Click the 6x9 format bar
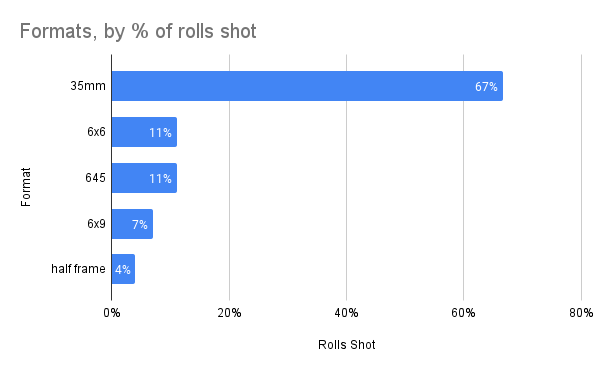The image size is (600, 371). [x=132, y=224]
